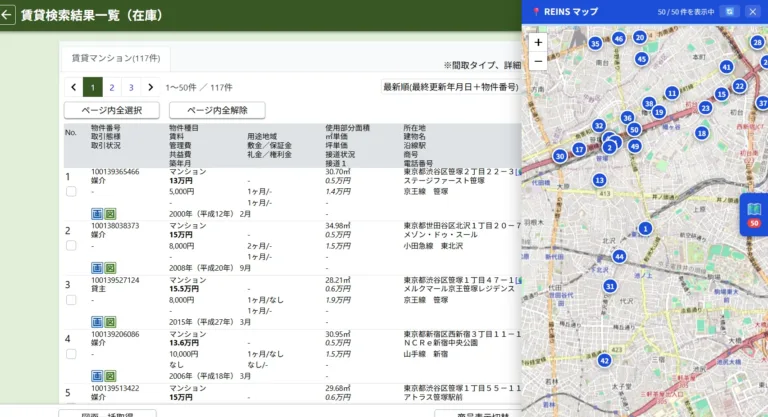Select map marker 41
Viewport: 768px width, 417px height.
(726, 67)
